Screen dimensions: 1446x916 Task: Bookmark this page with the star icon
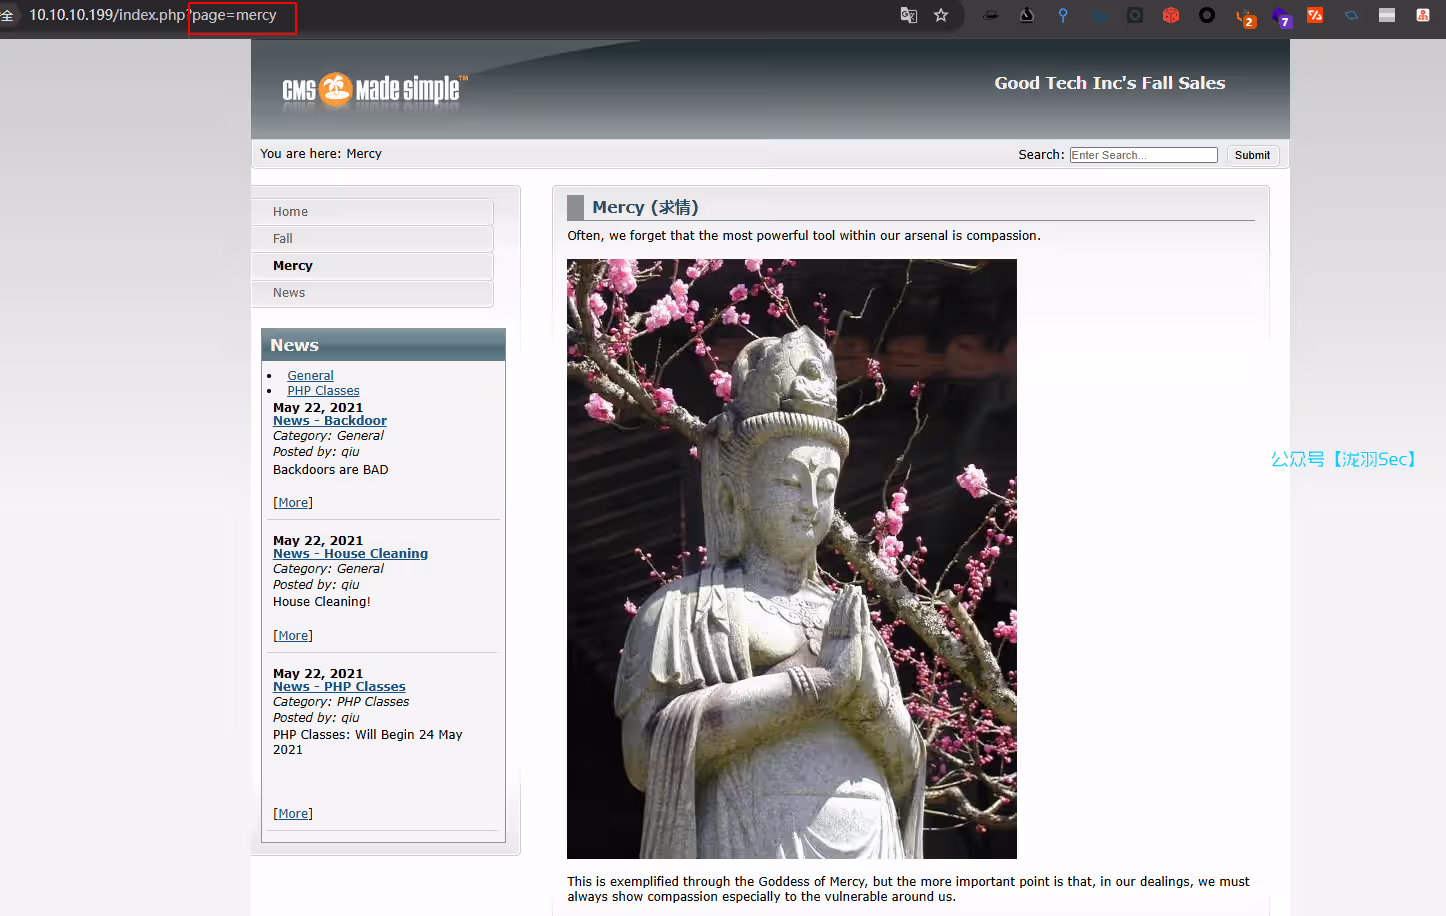coord(941,15)
